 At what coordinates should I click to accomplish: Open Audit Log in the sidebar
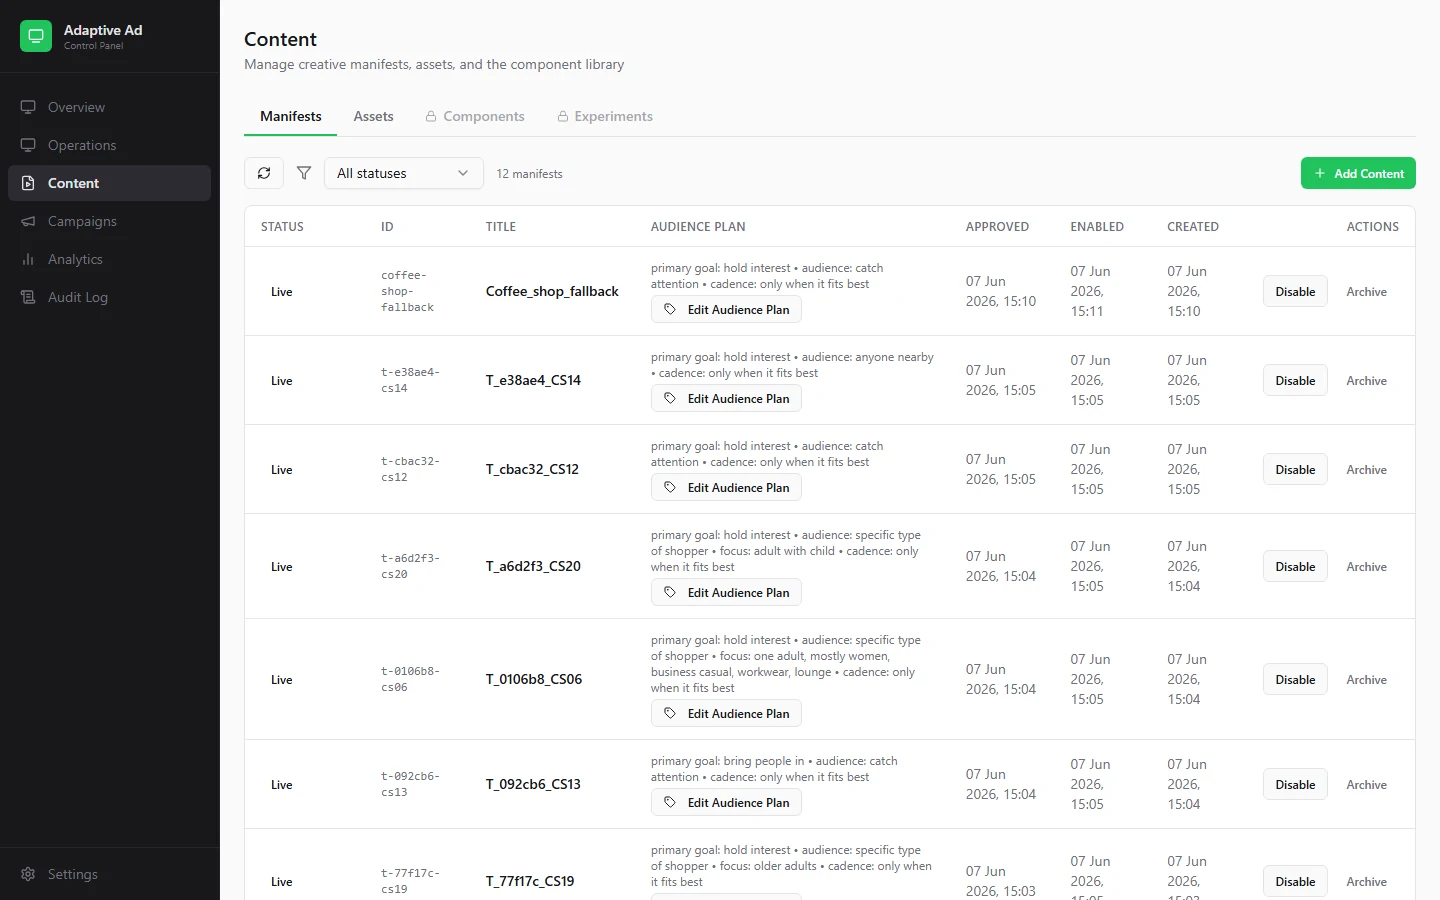pos(110,297)
